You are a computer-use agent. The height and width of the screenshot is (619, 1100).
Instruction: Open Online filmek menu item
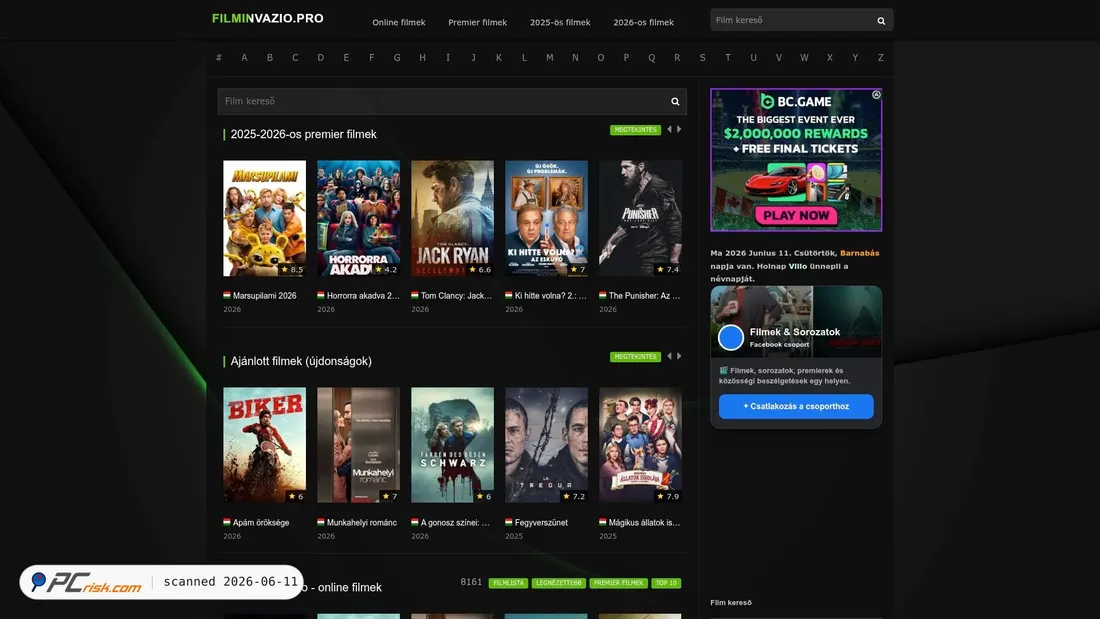pyautogui.click(x=398, y=22)
